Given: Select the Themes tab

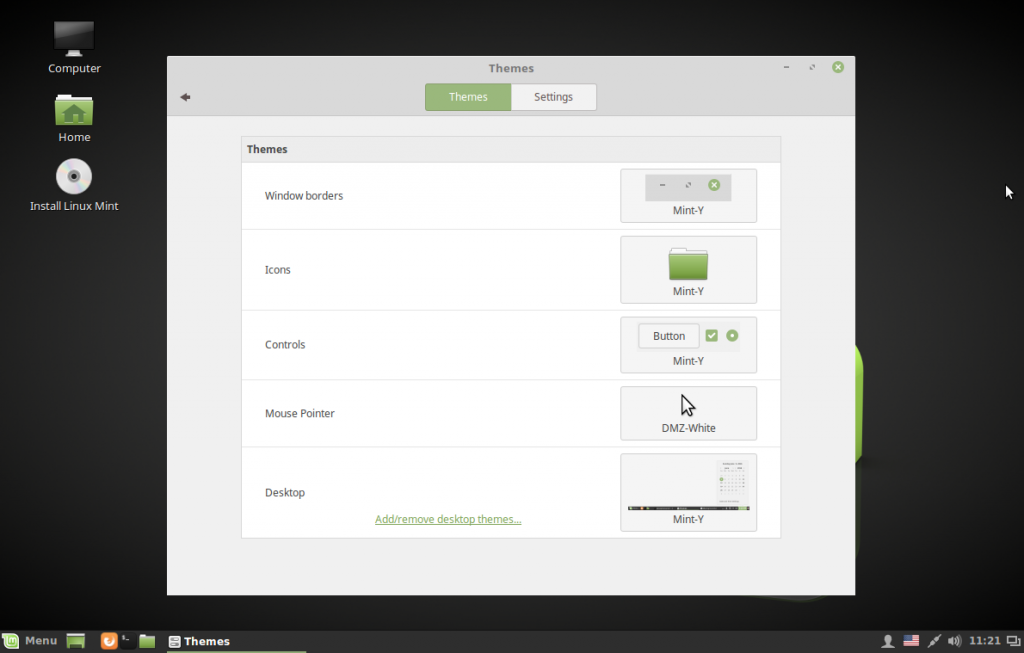Looking at the screenshot, I should pos(467,97).
